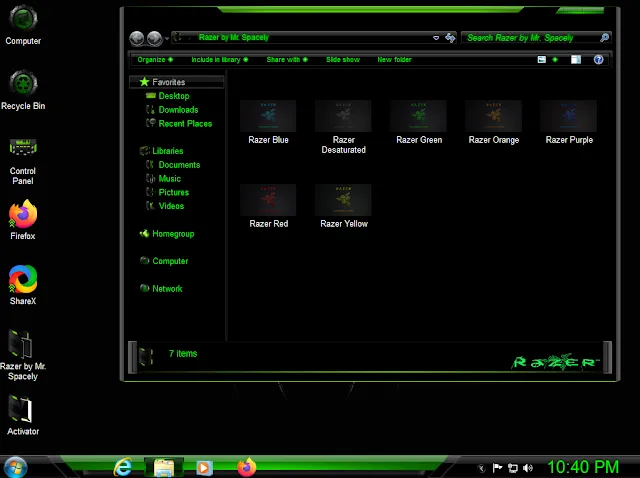Select the Razer Orange thumbnail
Image resolution: width=640 pixels, height=478 pixels.
tap(493, 122)
